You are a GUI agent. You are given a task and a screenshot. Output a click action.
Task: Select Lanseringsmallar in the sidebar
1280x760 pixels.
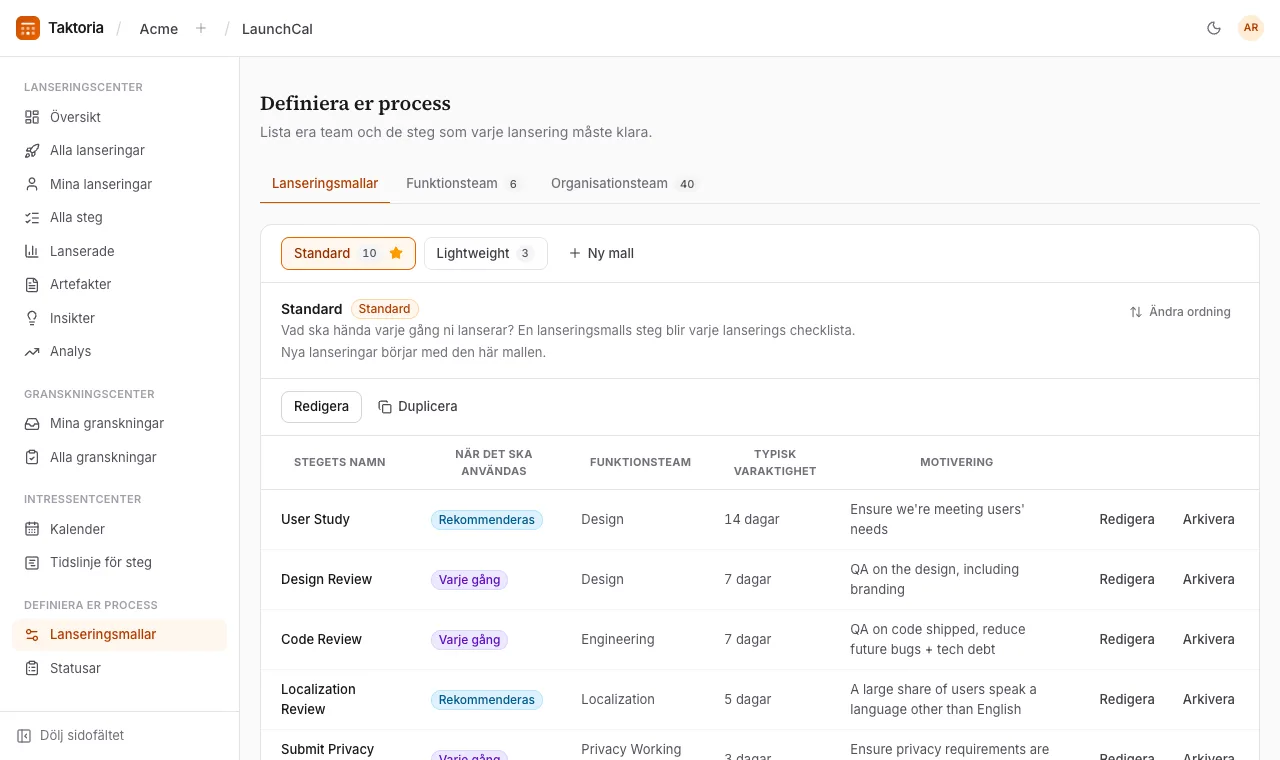[120, 634]
